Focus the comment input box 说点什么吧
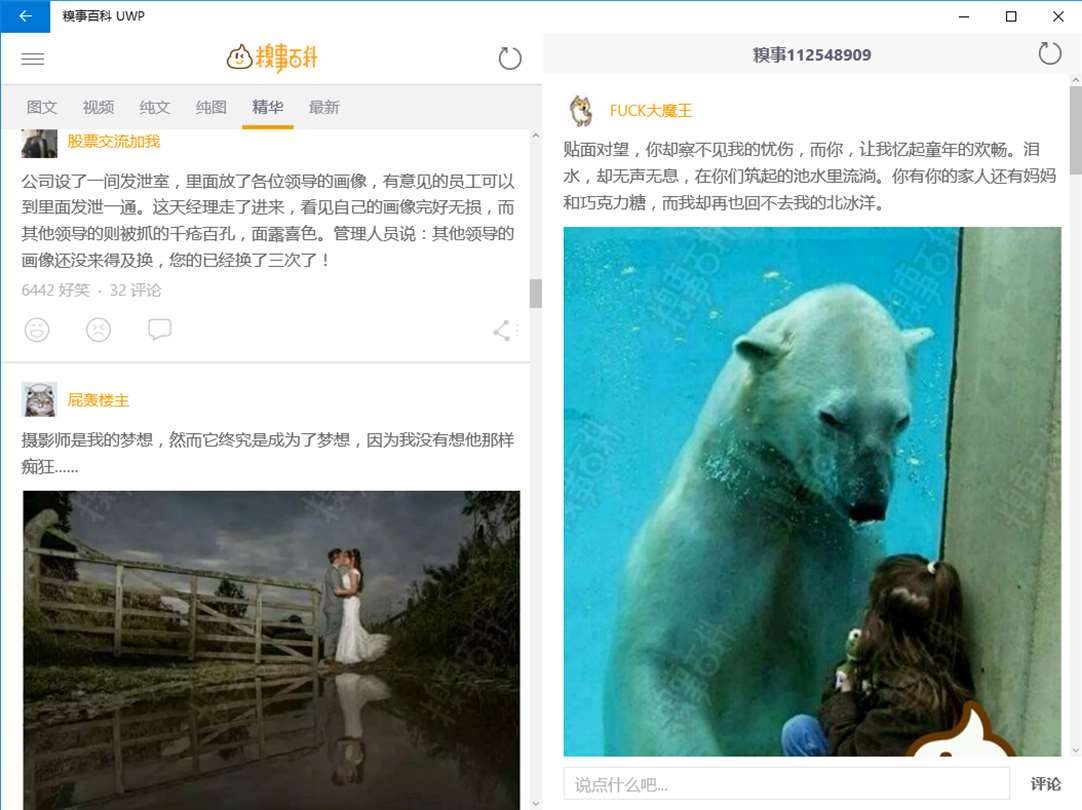Image resolution: width=1082 pixels, height=810 pixels. click(x=787, y=784)
